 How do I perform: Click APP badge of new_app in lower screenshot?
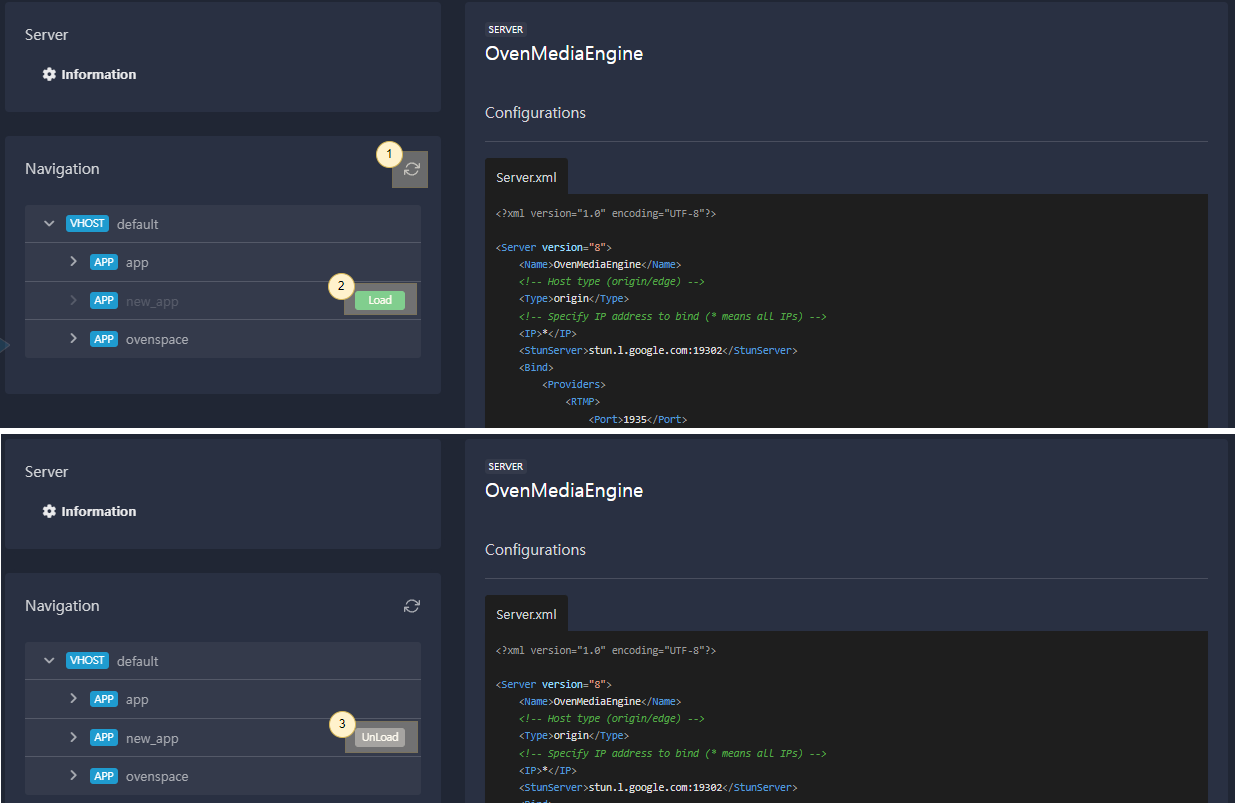tap(104, 737)
